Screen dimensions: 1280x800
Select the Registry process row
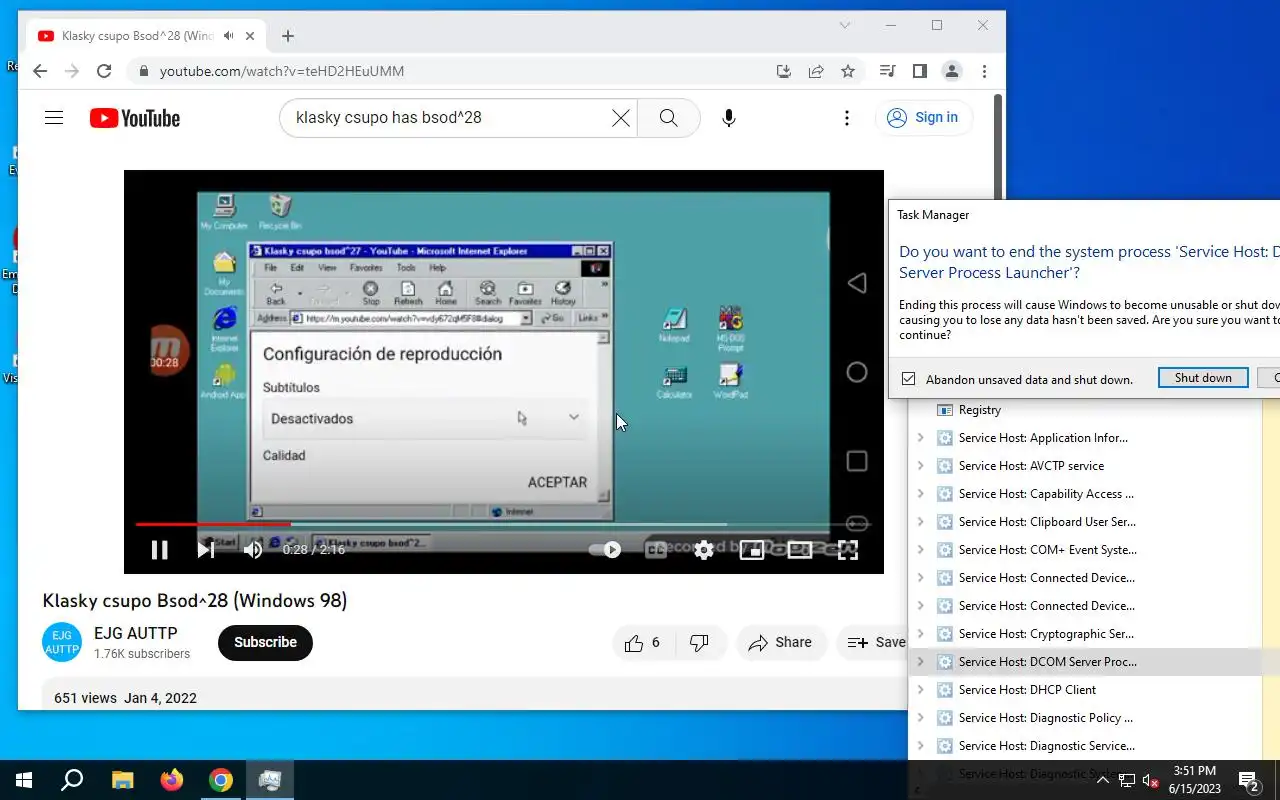[x=1085, y=410]
